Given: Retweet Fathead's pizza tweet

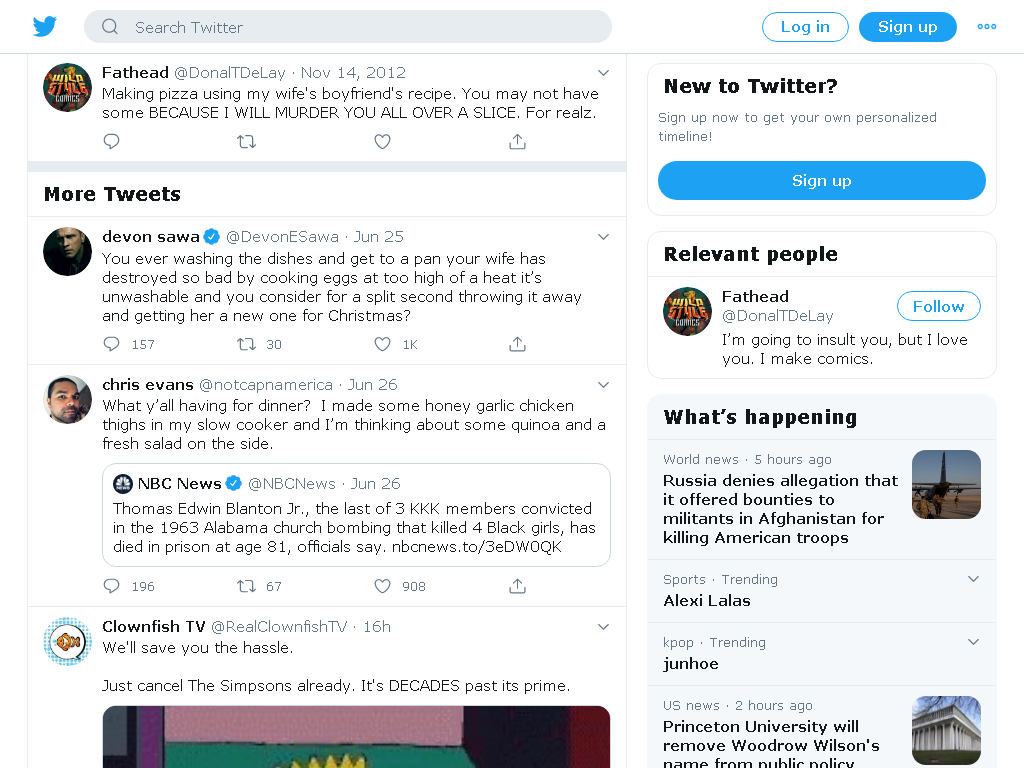Looking at the screenshot, I should [x=246, y=141].
